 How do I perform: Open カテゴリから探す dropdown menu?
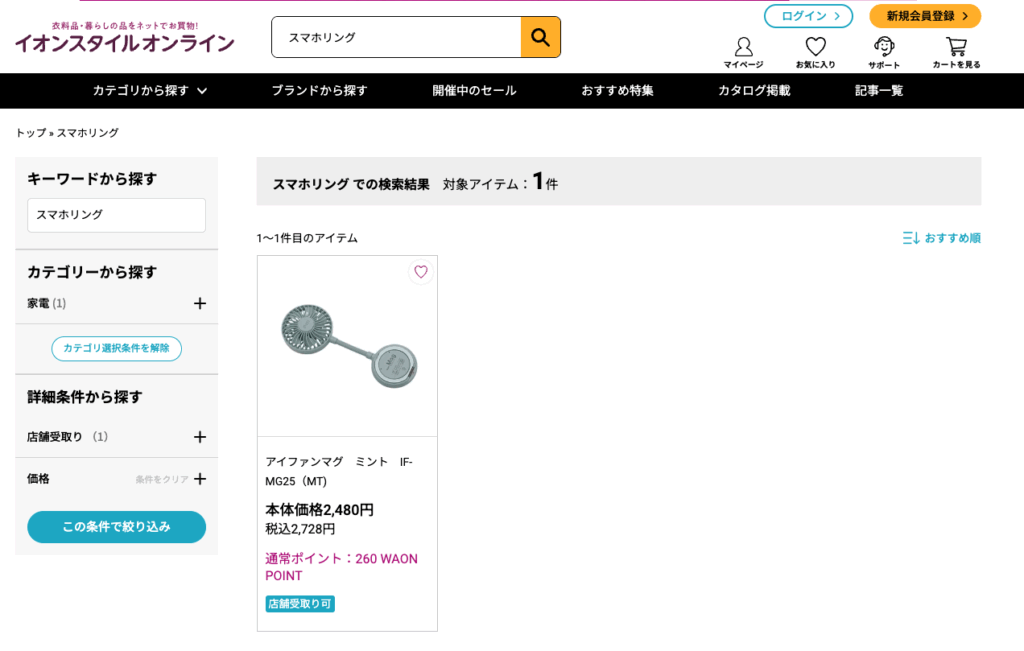(150, 91)
